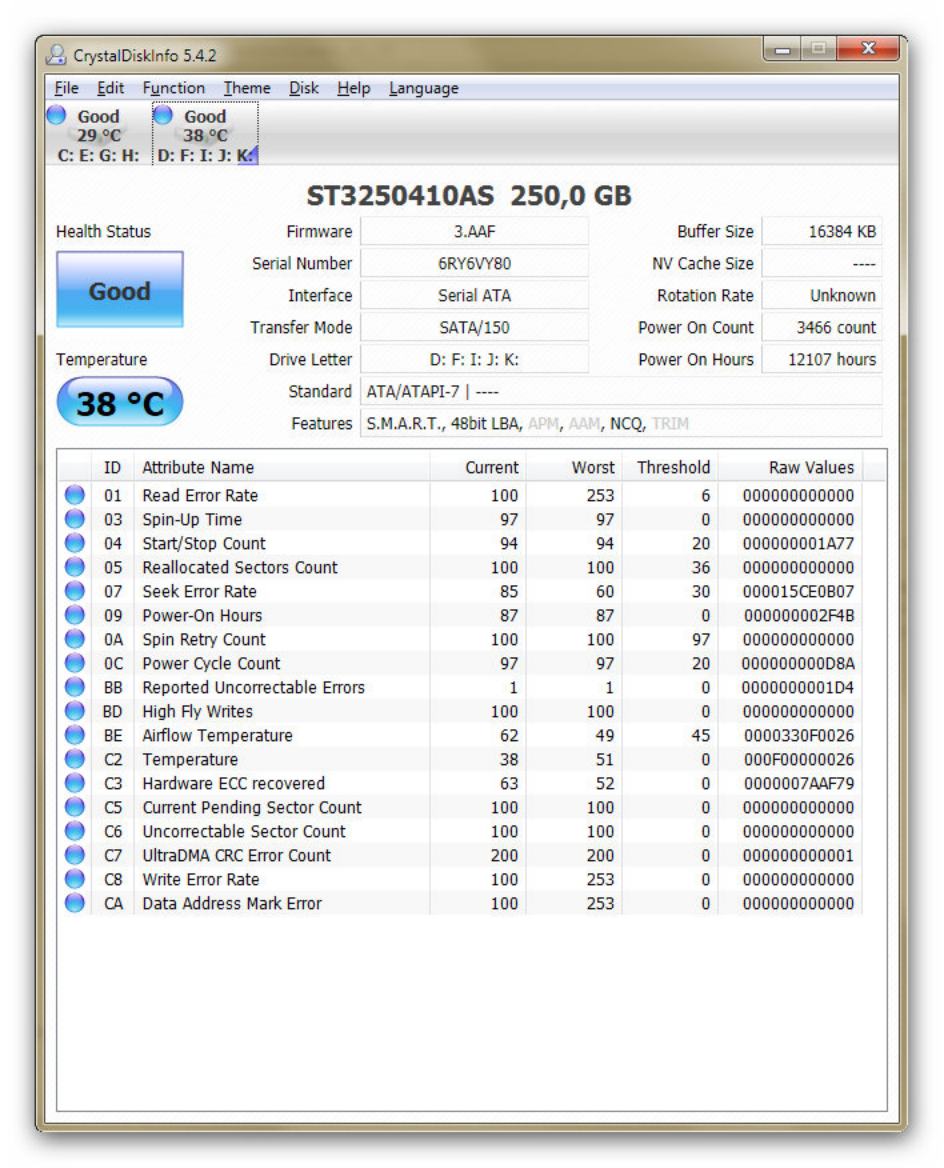The image size is (944, 1168).
Task: Open the Help menu
Action: [353, 88]
